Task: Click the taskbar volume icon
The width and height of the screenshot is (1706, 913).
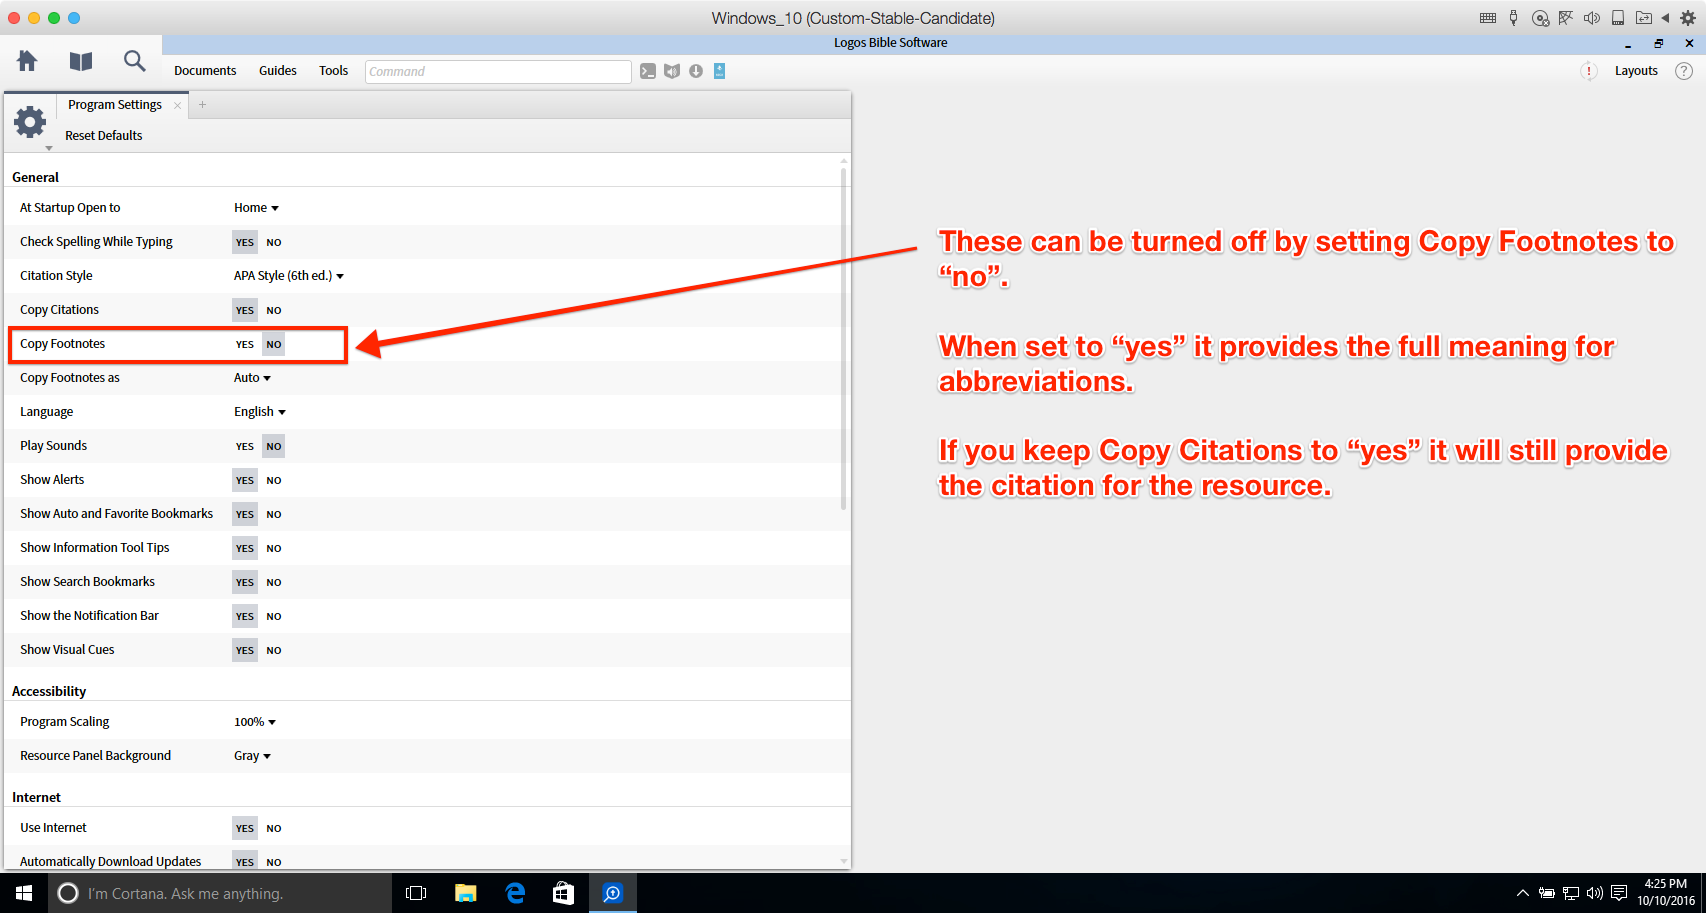Action: [1595, 893]
